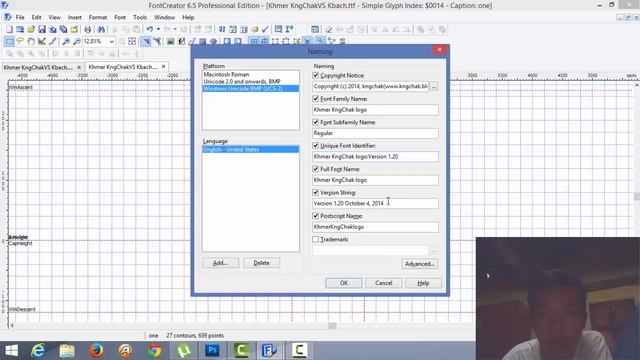Select the contour mode arrow tool
Viewport: 640px width, 360px height.
pos(146,41)
